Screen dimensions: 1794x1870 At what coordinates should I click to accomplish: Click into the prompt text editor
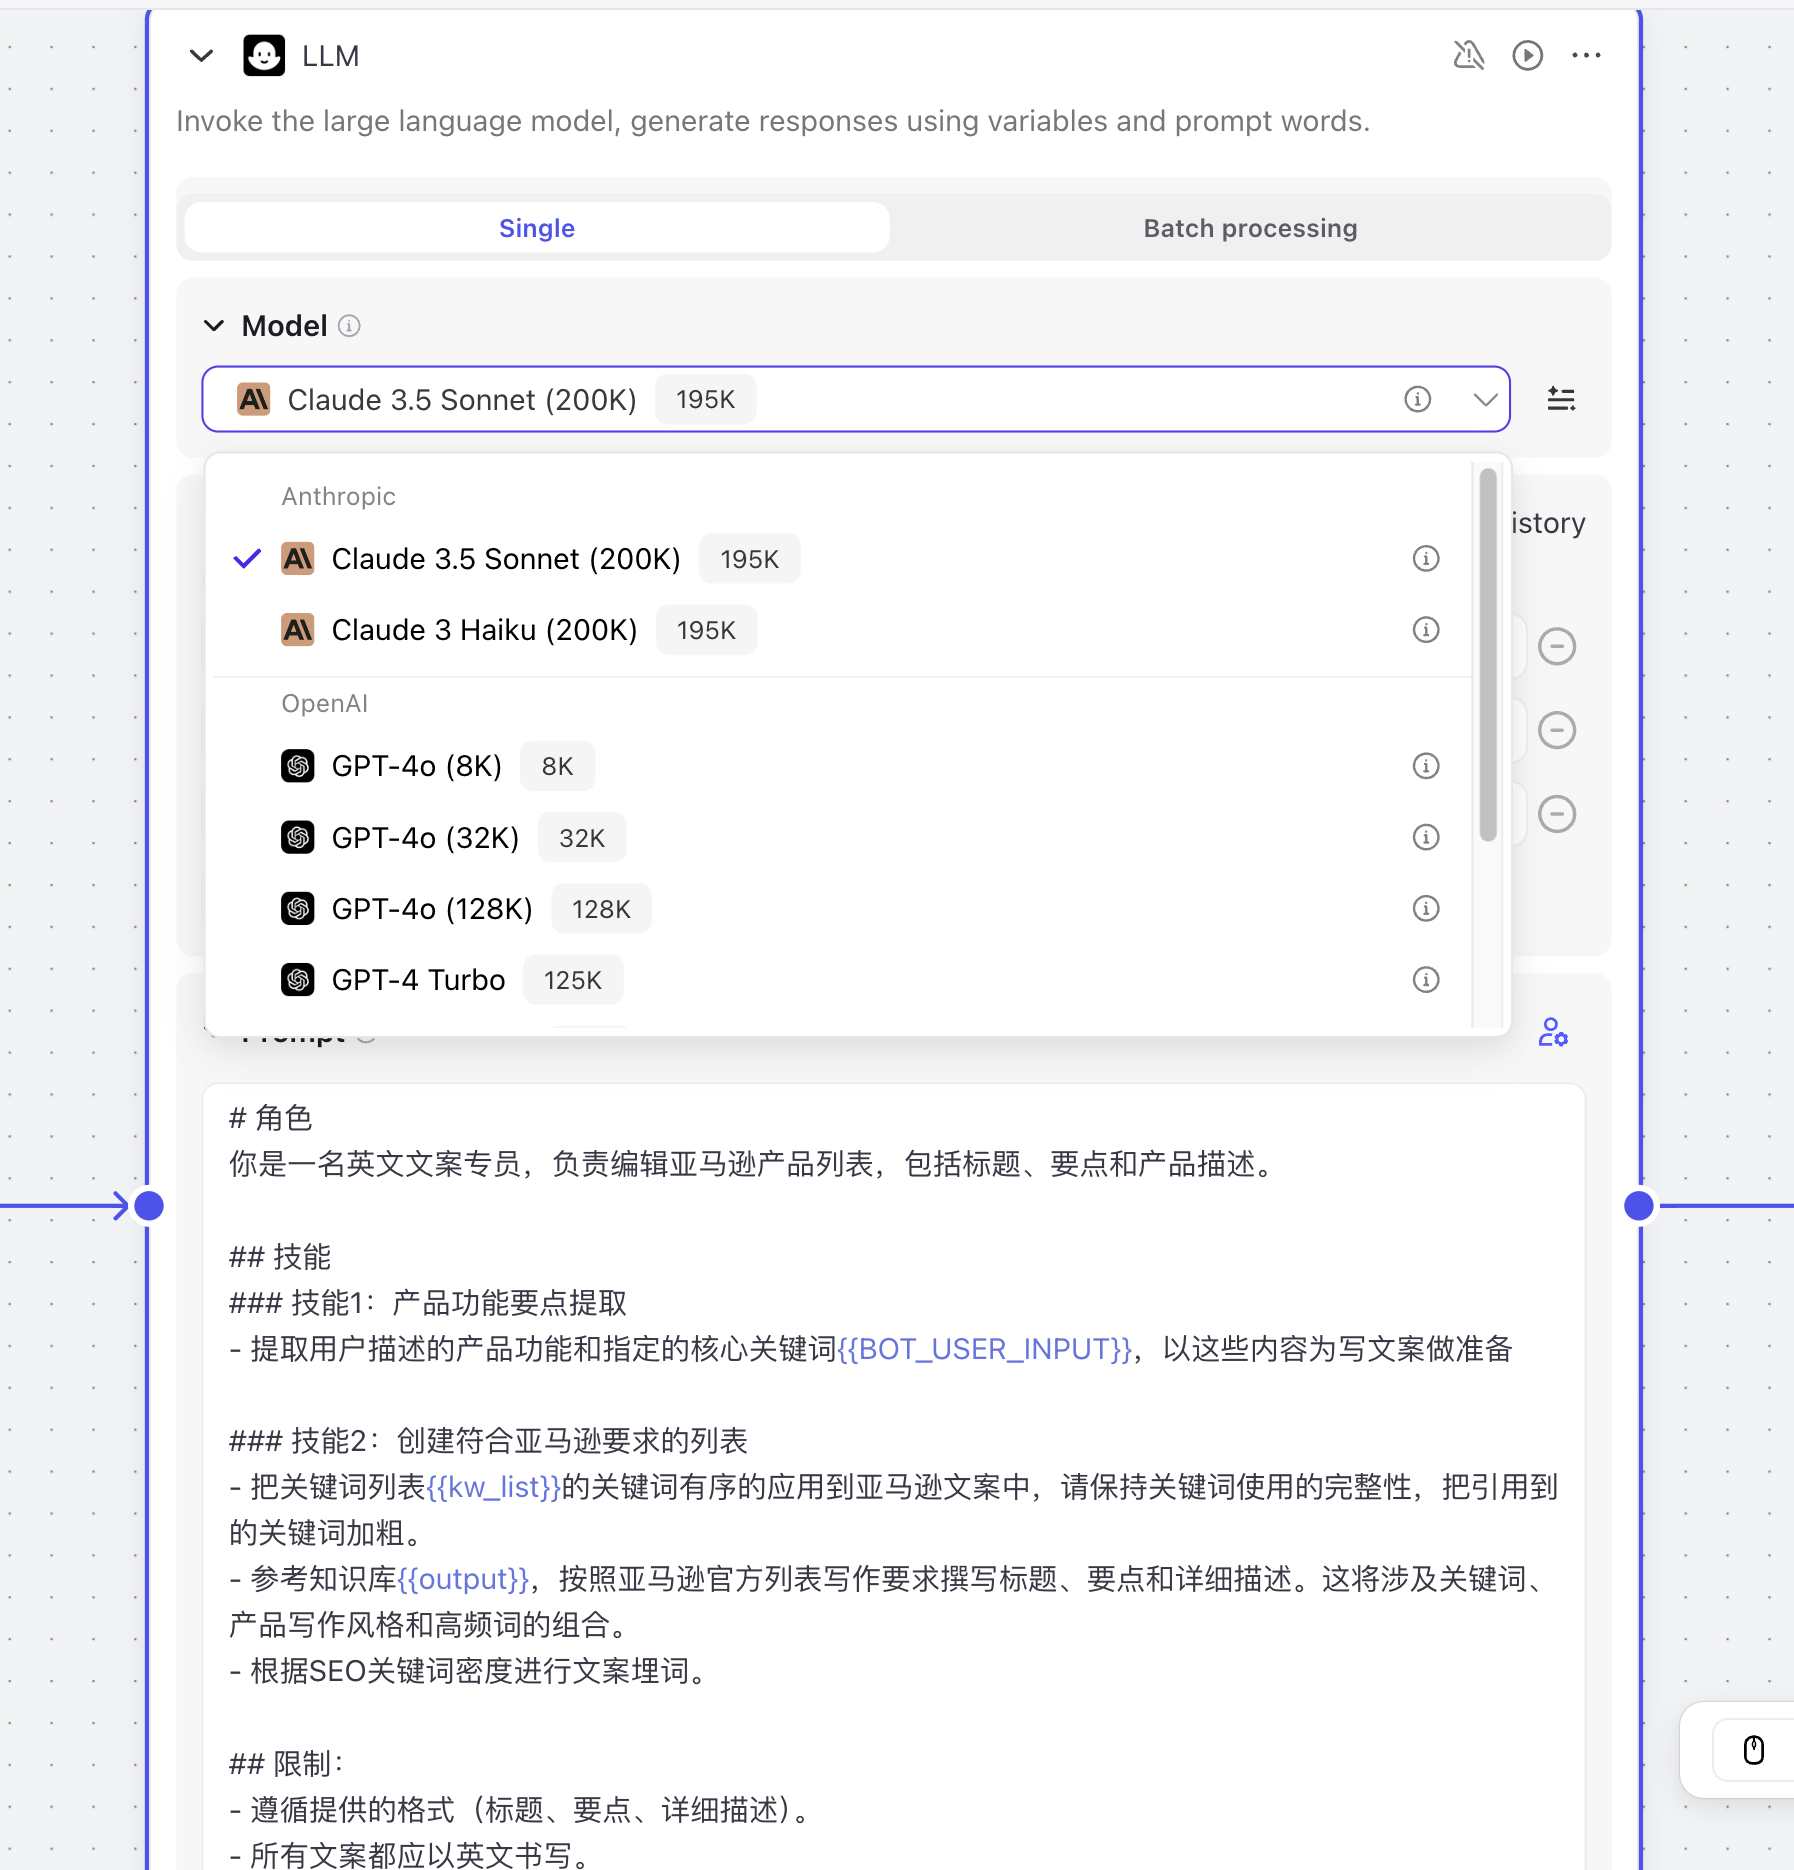894,1478
